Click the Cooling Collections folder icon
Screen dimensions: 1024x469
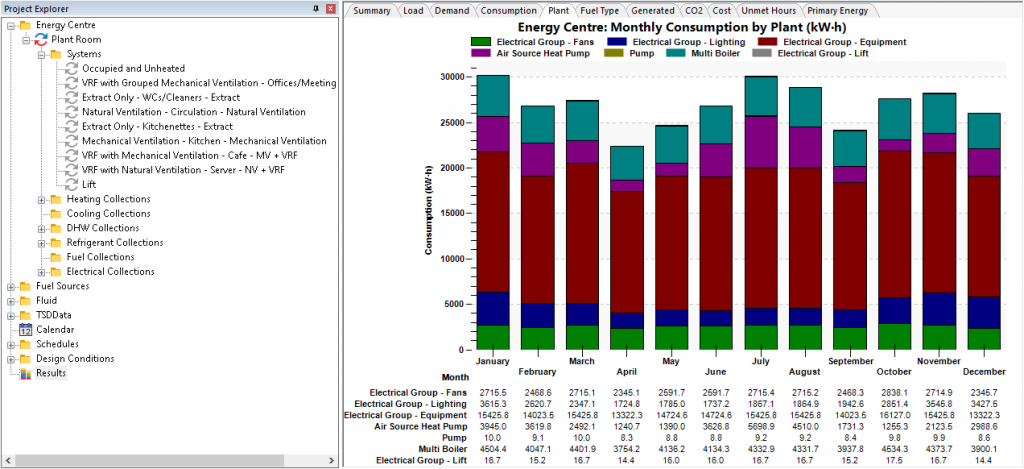[56, 213]
